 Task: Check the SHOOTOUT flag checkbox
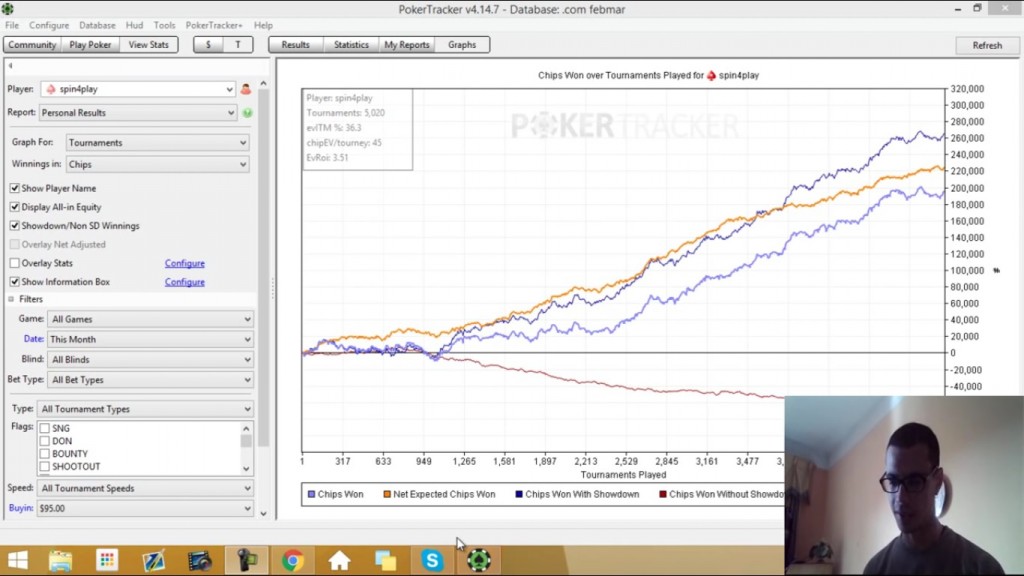point(44,466)
